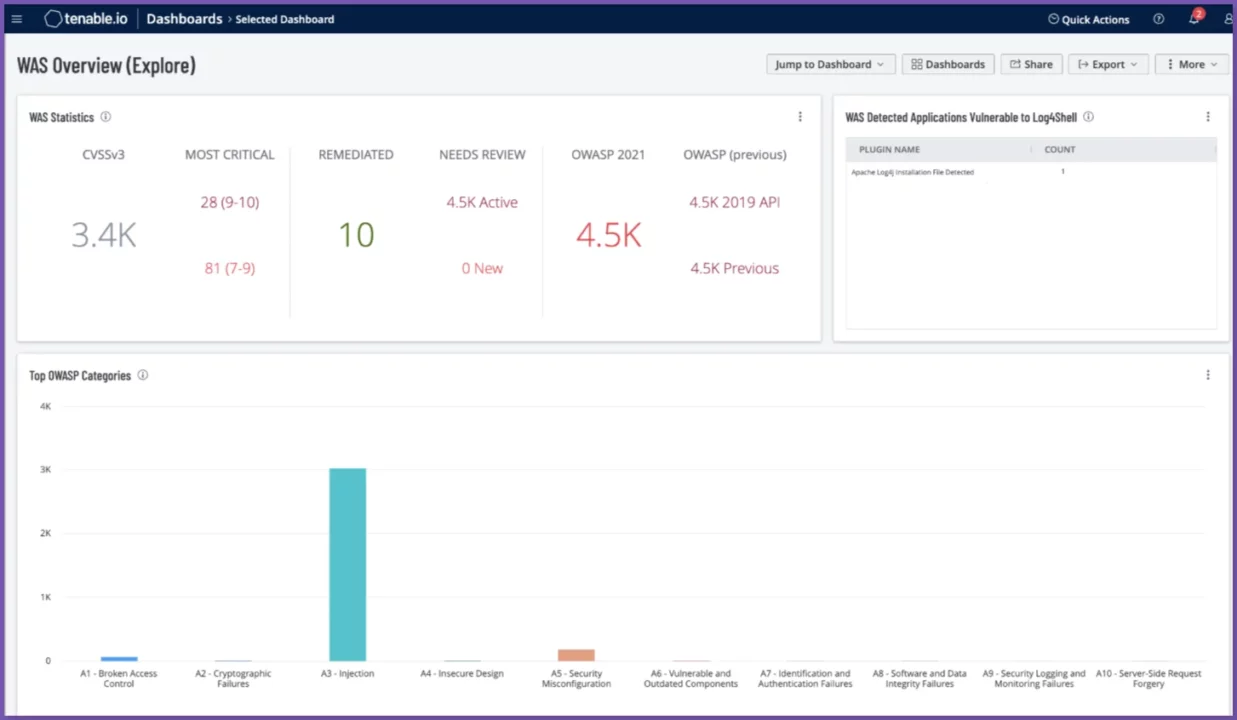Open the notifications bell
Viewport: 1237px width, 720px height.
pyautogui.click(x=1194, y=19)
